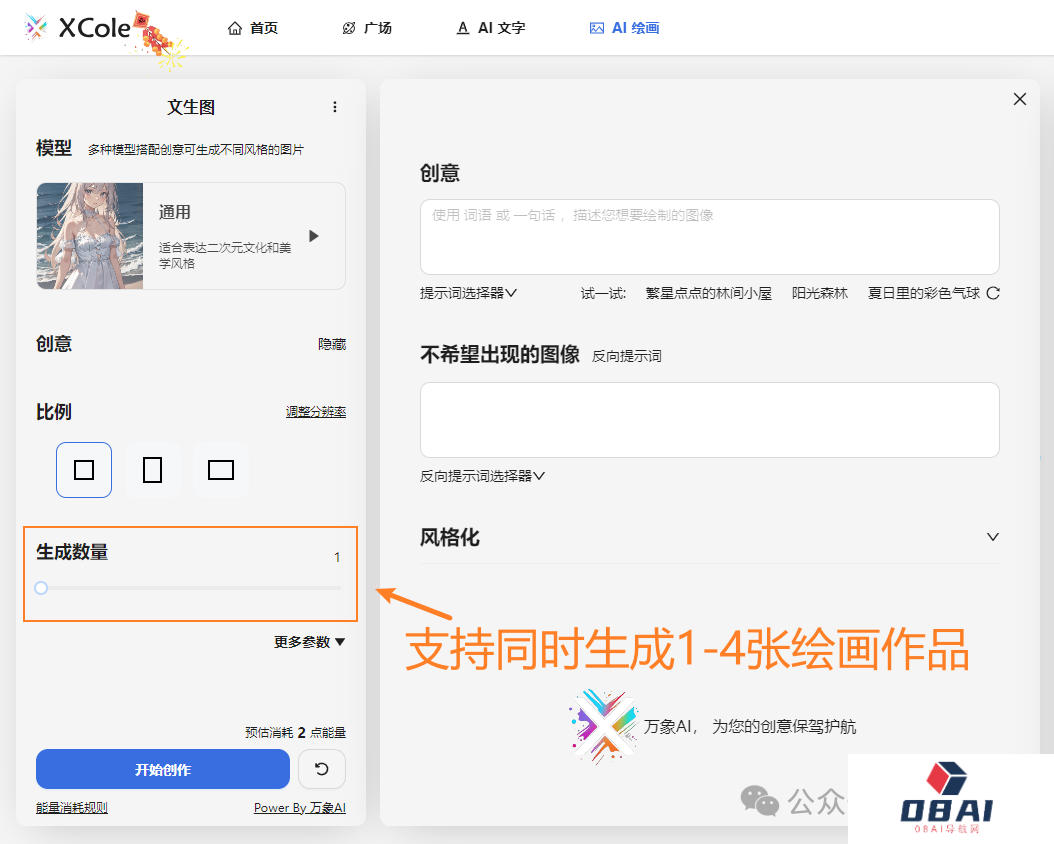The width and height of the screenshot is (1054, 844).
Task: Open the 调整分辨率 link
Action: point(316,411)
